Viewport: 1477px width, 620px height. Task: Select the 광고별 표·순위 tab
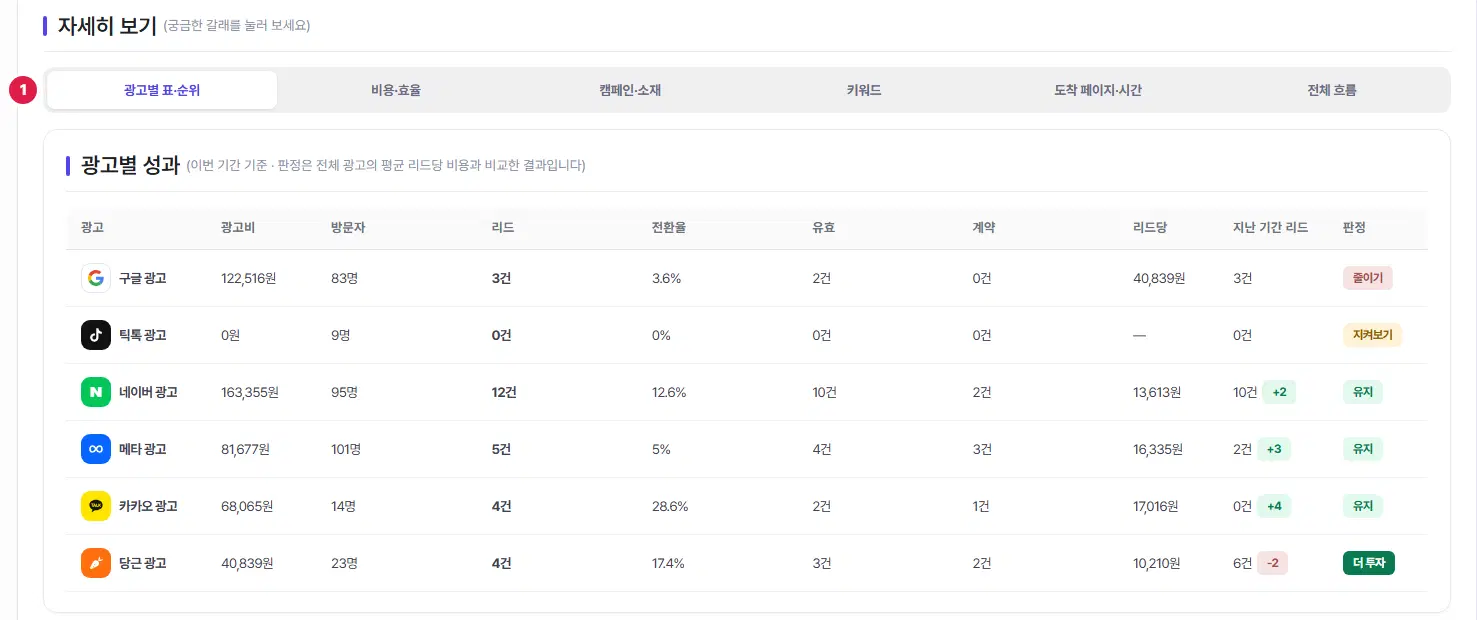pos(162,90)
